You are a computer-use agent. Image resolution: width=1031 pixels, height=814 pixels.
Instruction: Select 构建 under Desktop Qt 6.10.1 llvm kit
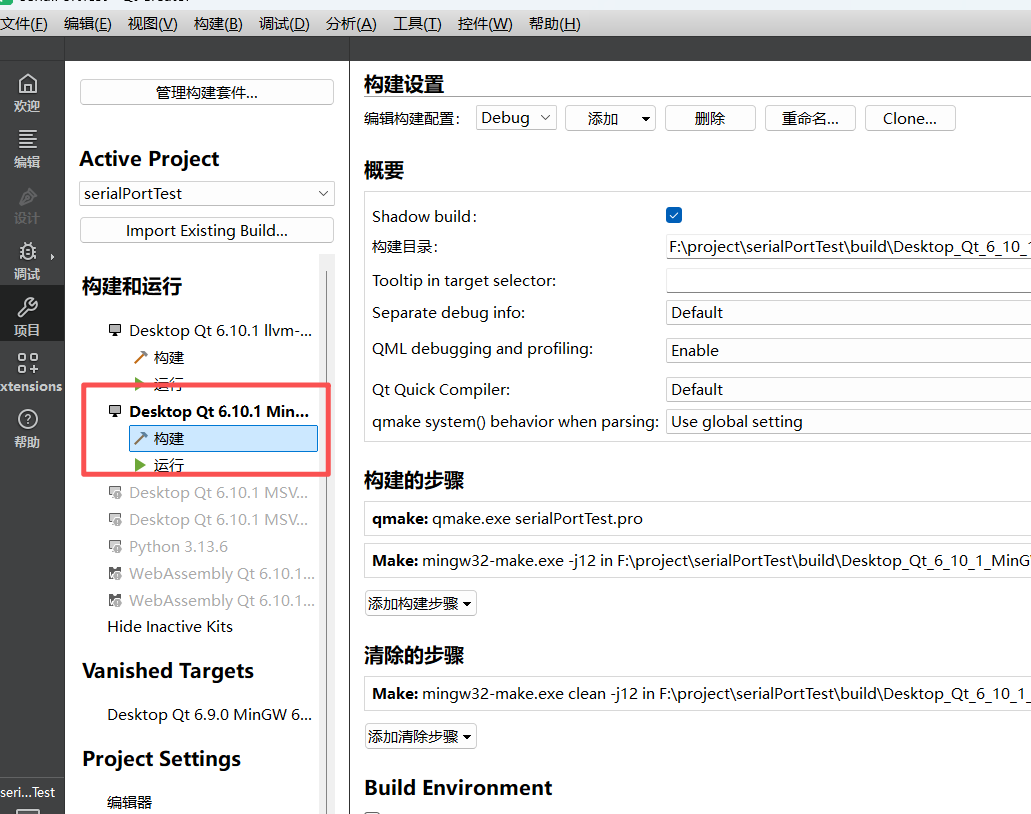point(168,358)
